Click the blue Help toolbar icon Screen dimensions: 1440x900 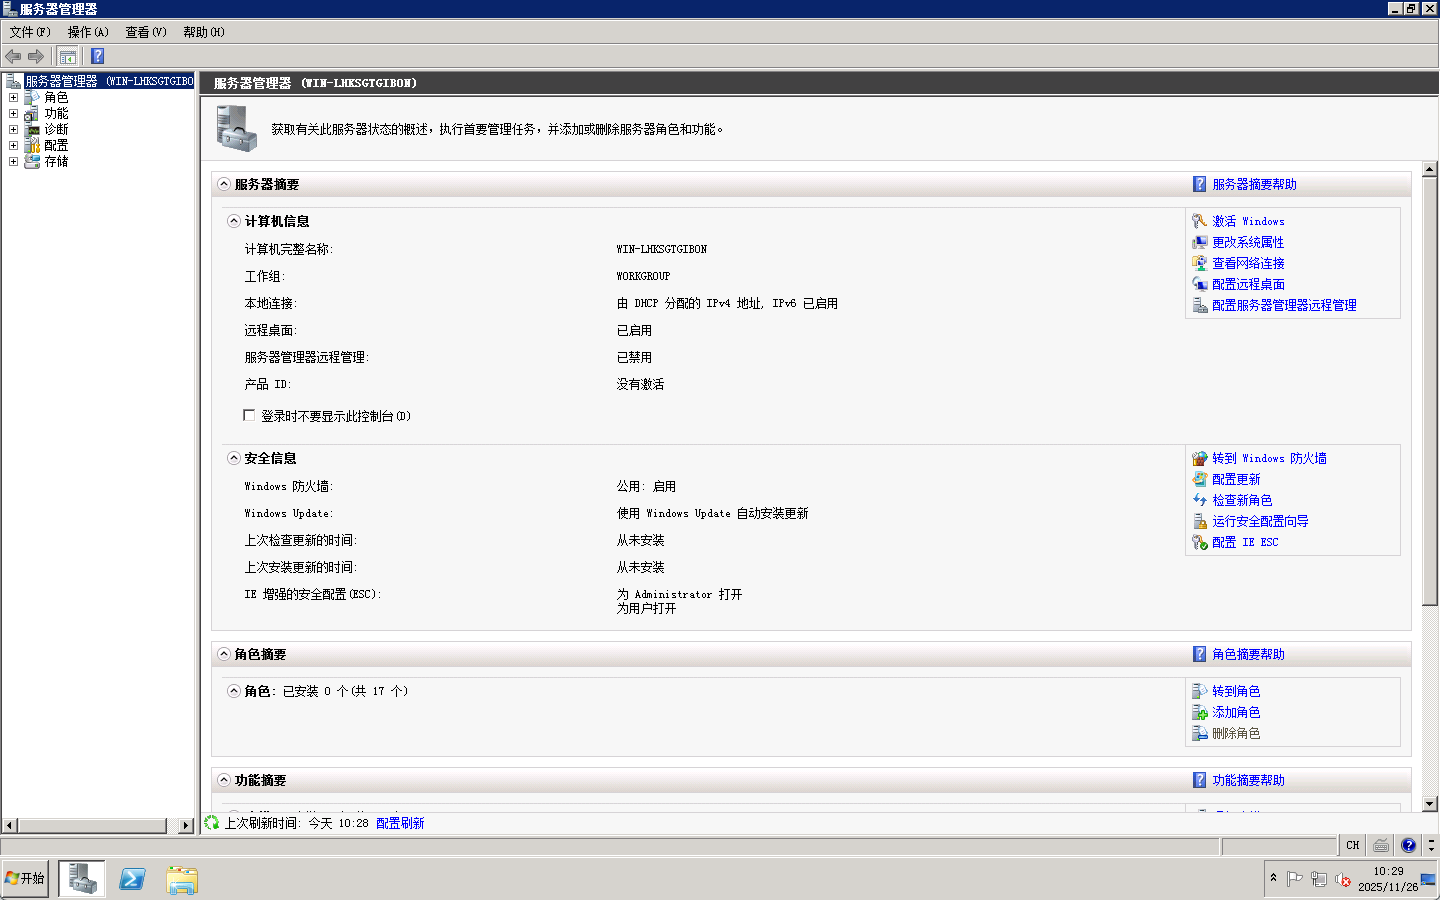point(98,56)
